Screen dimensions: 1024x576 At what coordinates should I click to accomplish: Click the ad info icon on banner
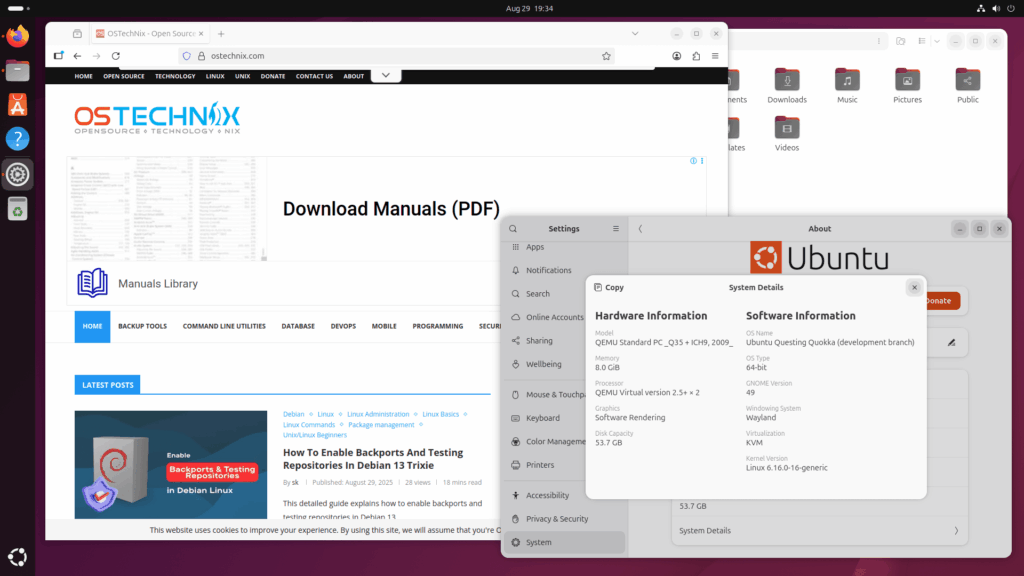[x=694, y=161]
